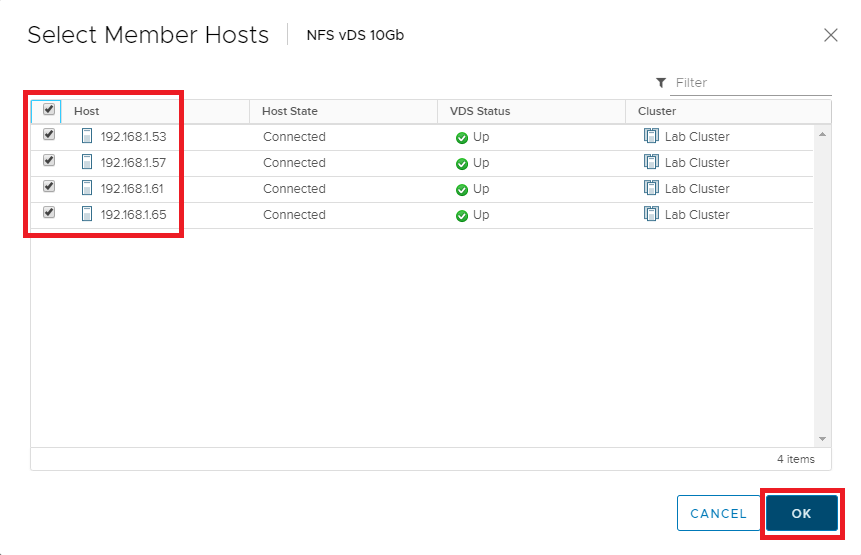Click the Lab Cluster icon in first row

pos(651,136)
